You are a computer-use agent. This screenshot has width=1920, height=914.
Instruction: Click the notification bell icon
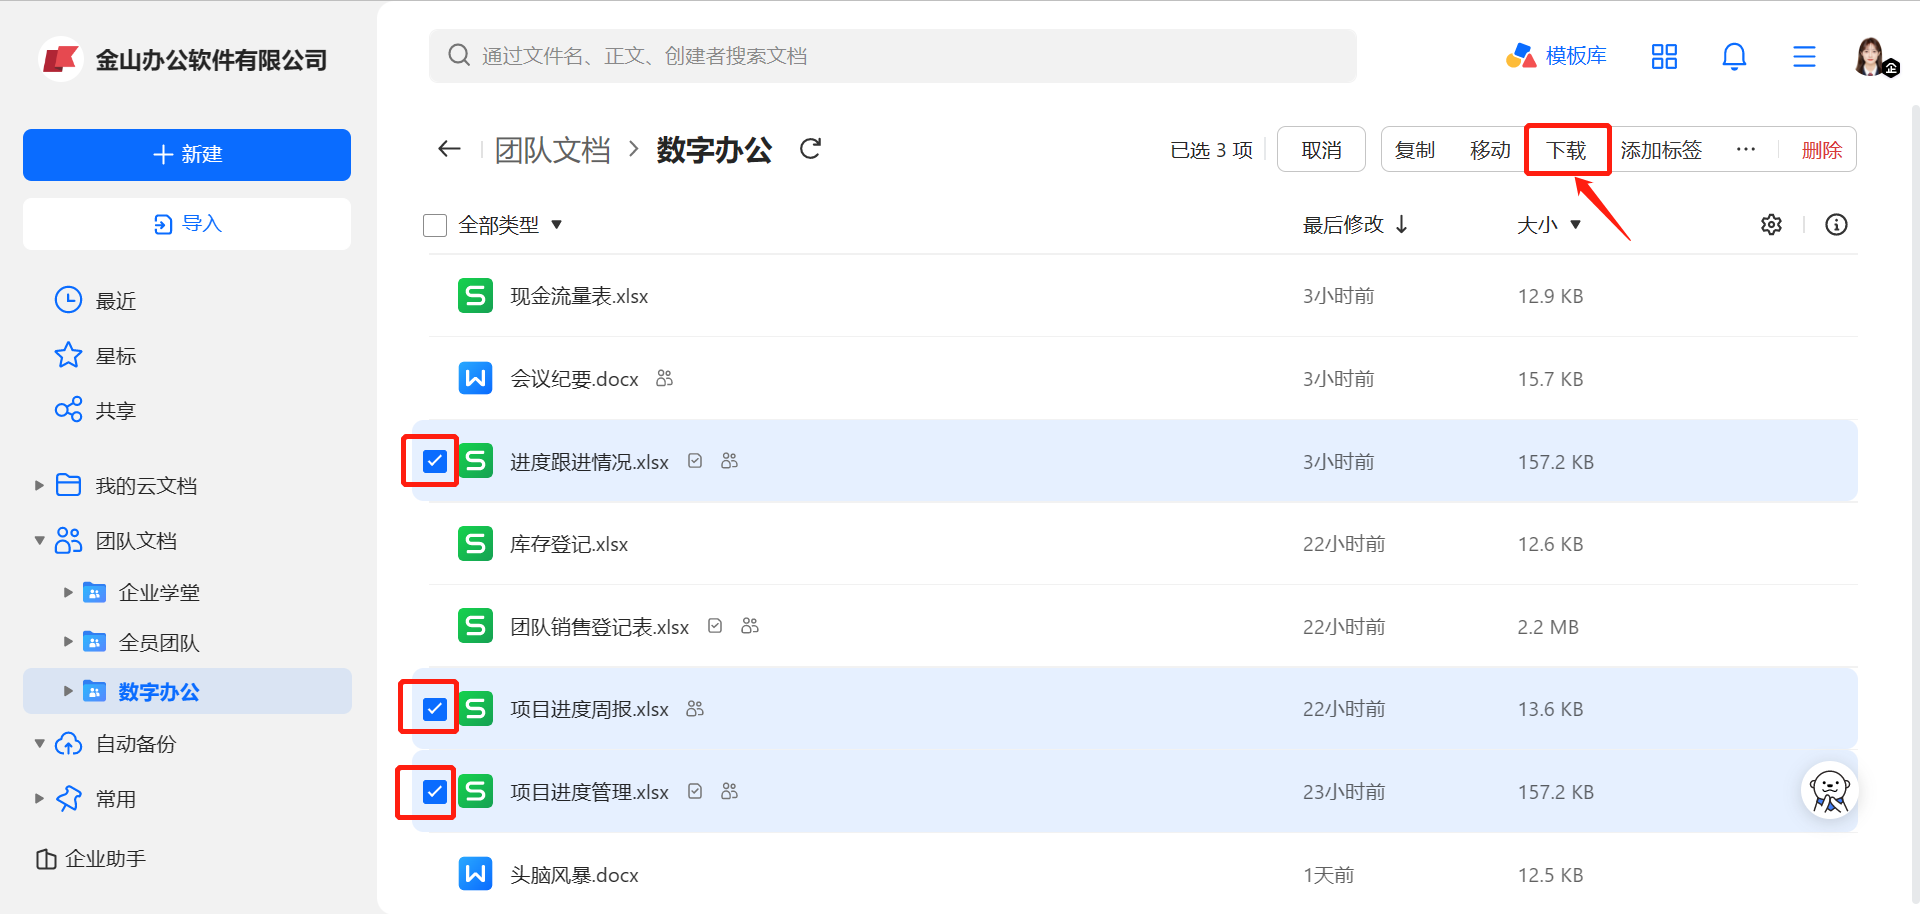[x=1734, y=57]
